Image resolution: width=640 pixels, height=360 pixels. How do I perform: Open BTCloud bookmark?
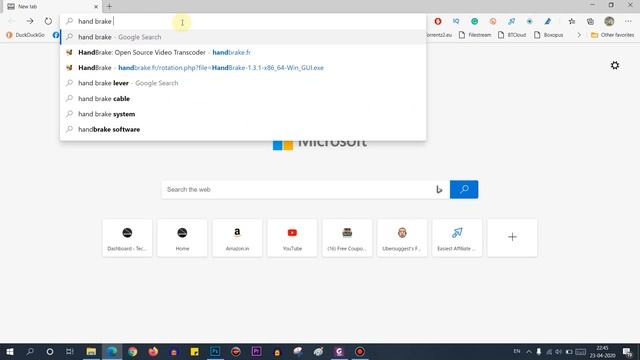[512, 35]
